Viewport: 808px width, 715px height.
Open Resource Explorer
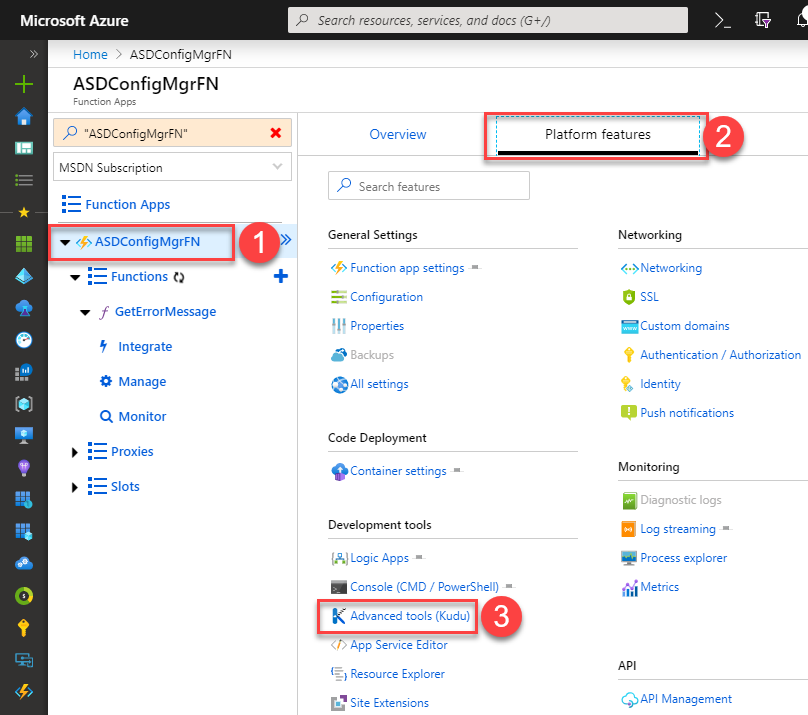[x=397, y=674]
